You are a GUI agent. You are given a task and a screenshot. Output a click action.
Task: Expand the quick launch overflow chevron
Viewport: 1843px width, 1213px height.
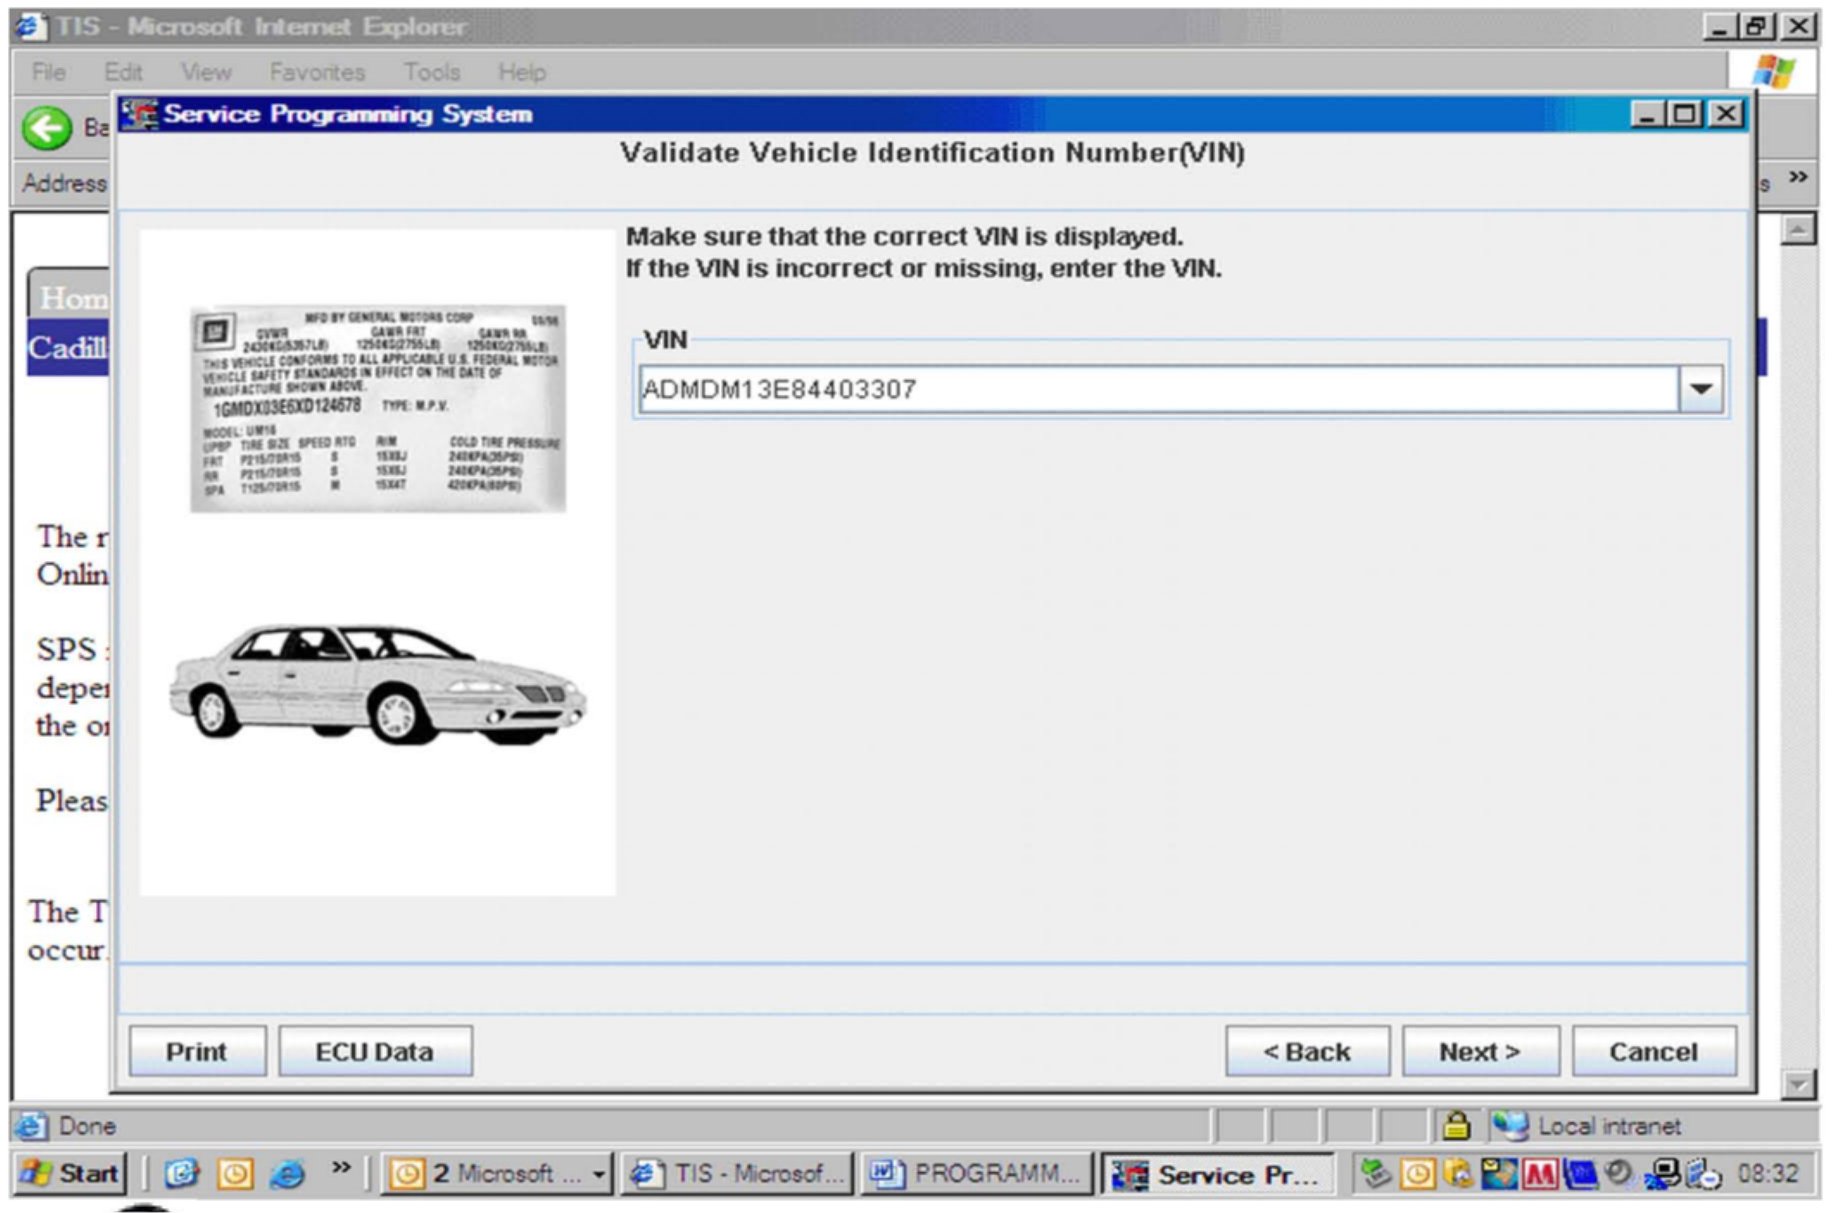(x=341, y=1168)
